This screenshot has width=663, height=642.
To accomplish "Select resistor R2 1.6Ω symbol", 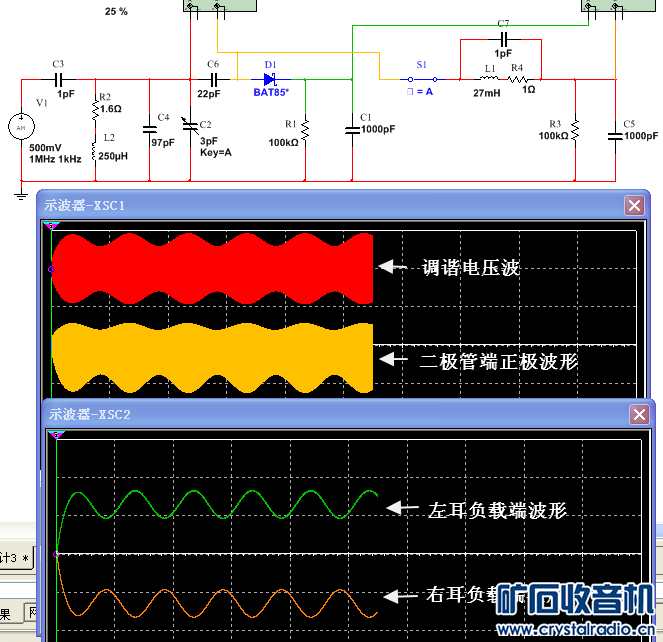I will pos(95,109).
